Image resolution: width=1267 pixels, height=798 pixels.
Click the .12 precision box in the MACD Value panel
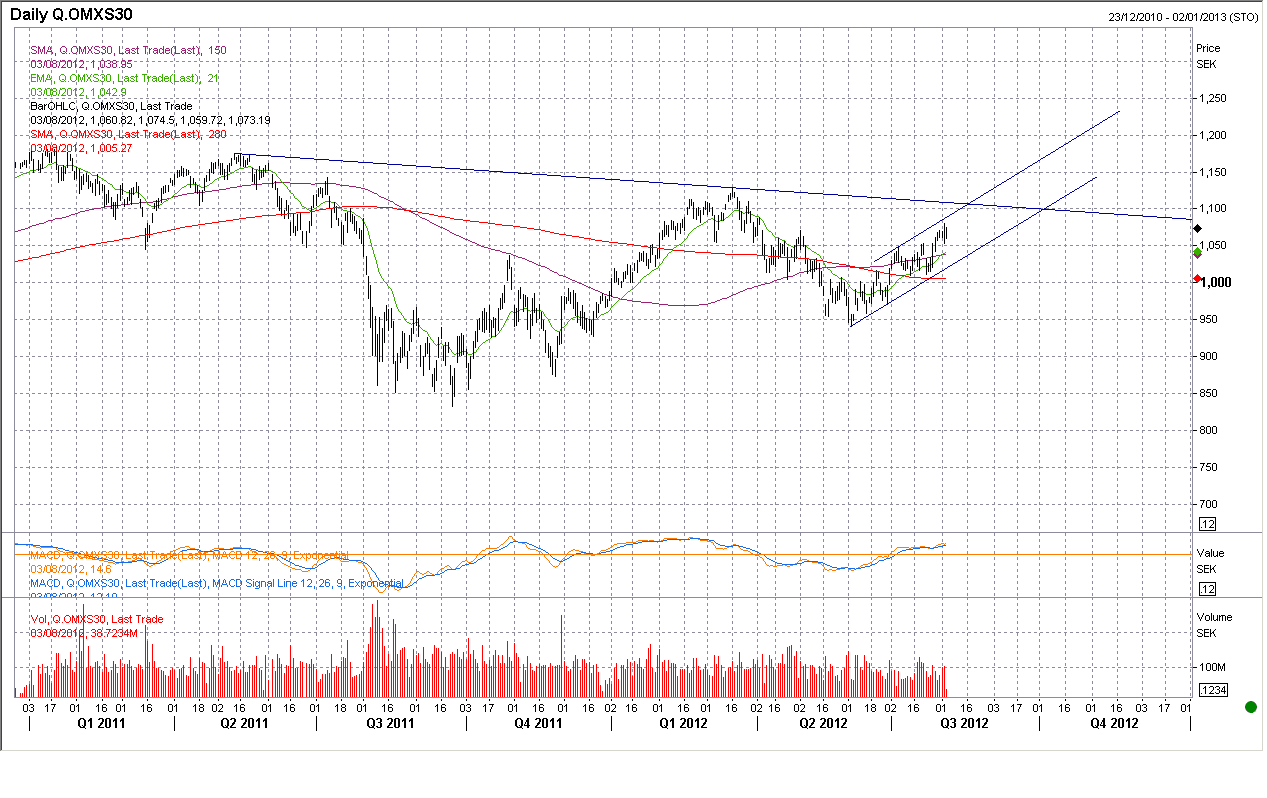tap(1207, 588)
